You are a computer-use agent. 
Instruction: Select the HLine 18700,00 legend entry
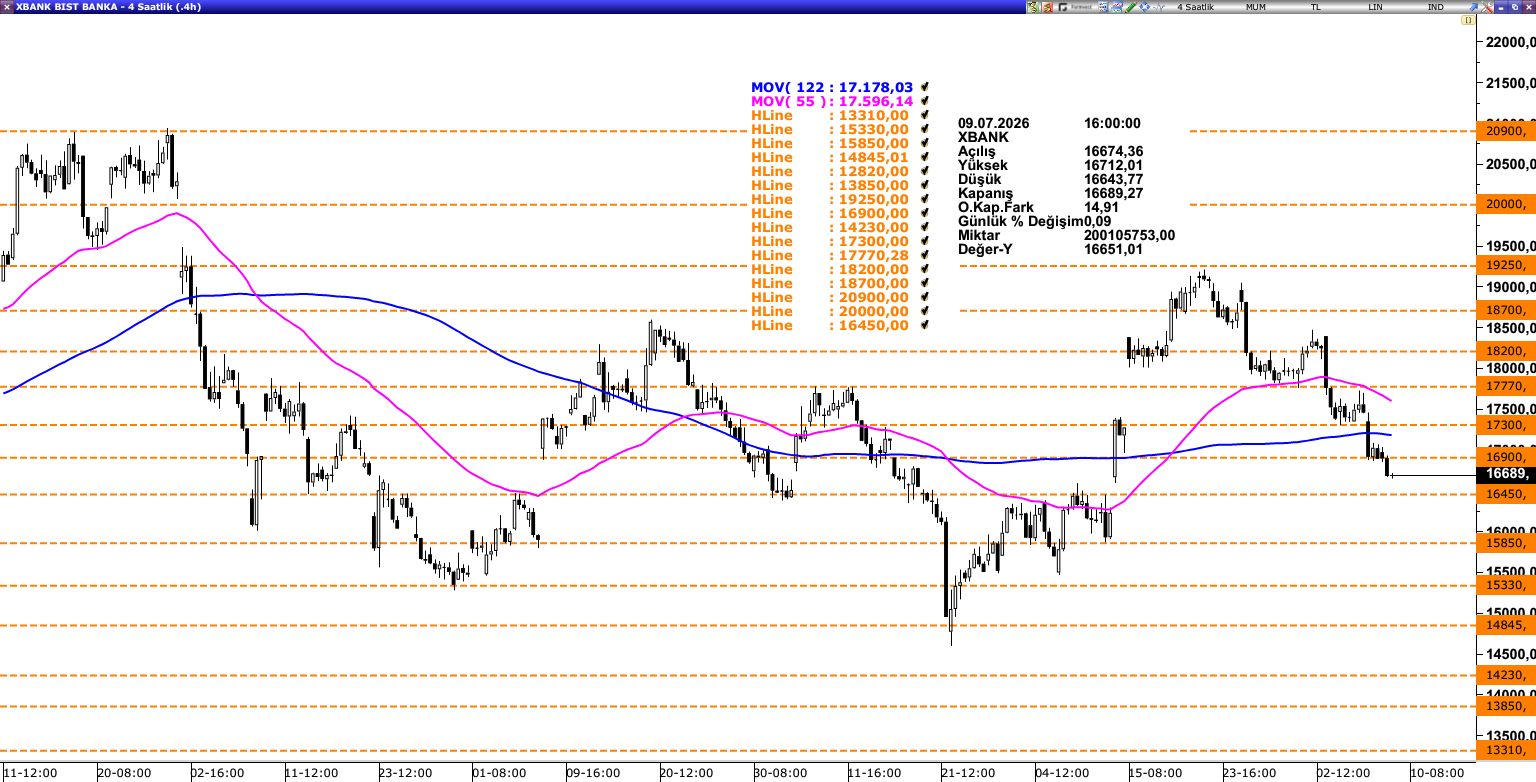830,283
